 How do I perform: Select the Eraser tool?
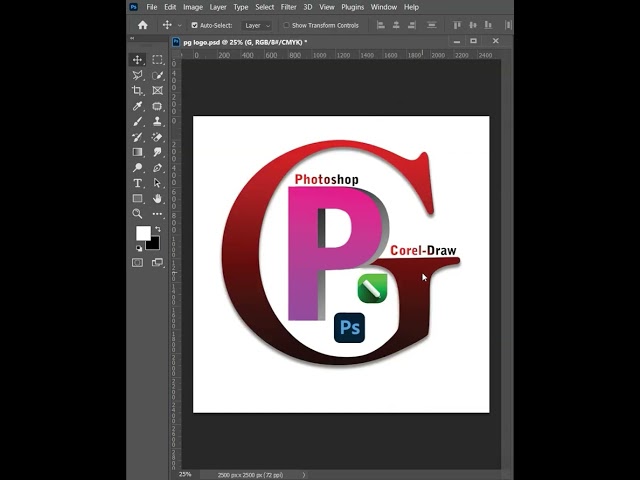[157, 137]
